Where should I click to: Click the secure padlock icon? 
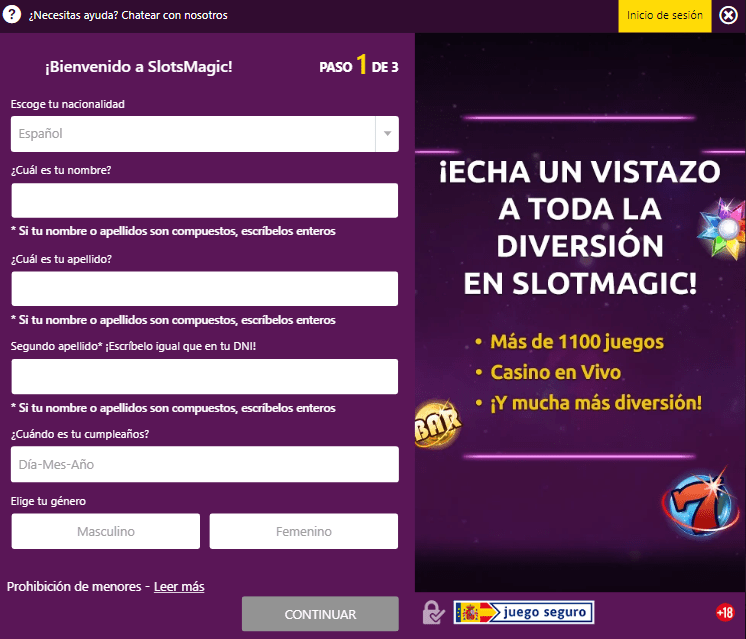click(433, 612)
